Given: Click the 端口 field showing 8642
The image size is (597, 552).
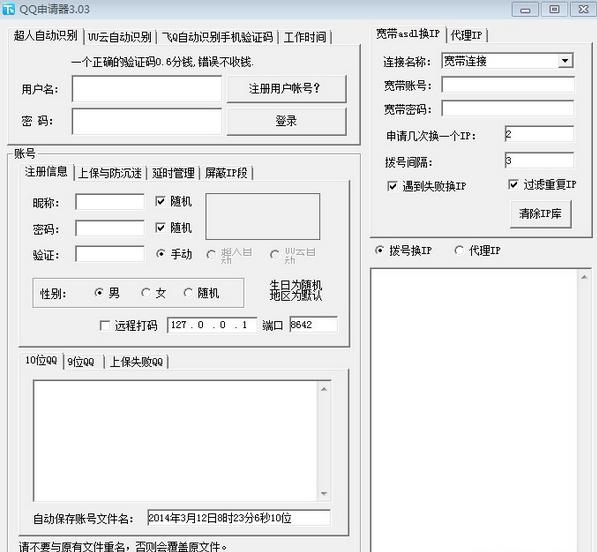Looking at the screenshot, I should 313,325.
